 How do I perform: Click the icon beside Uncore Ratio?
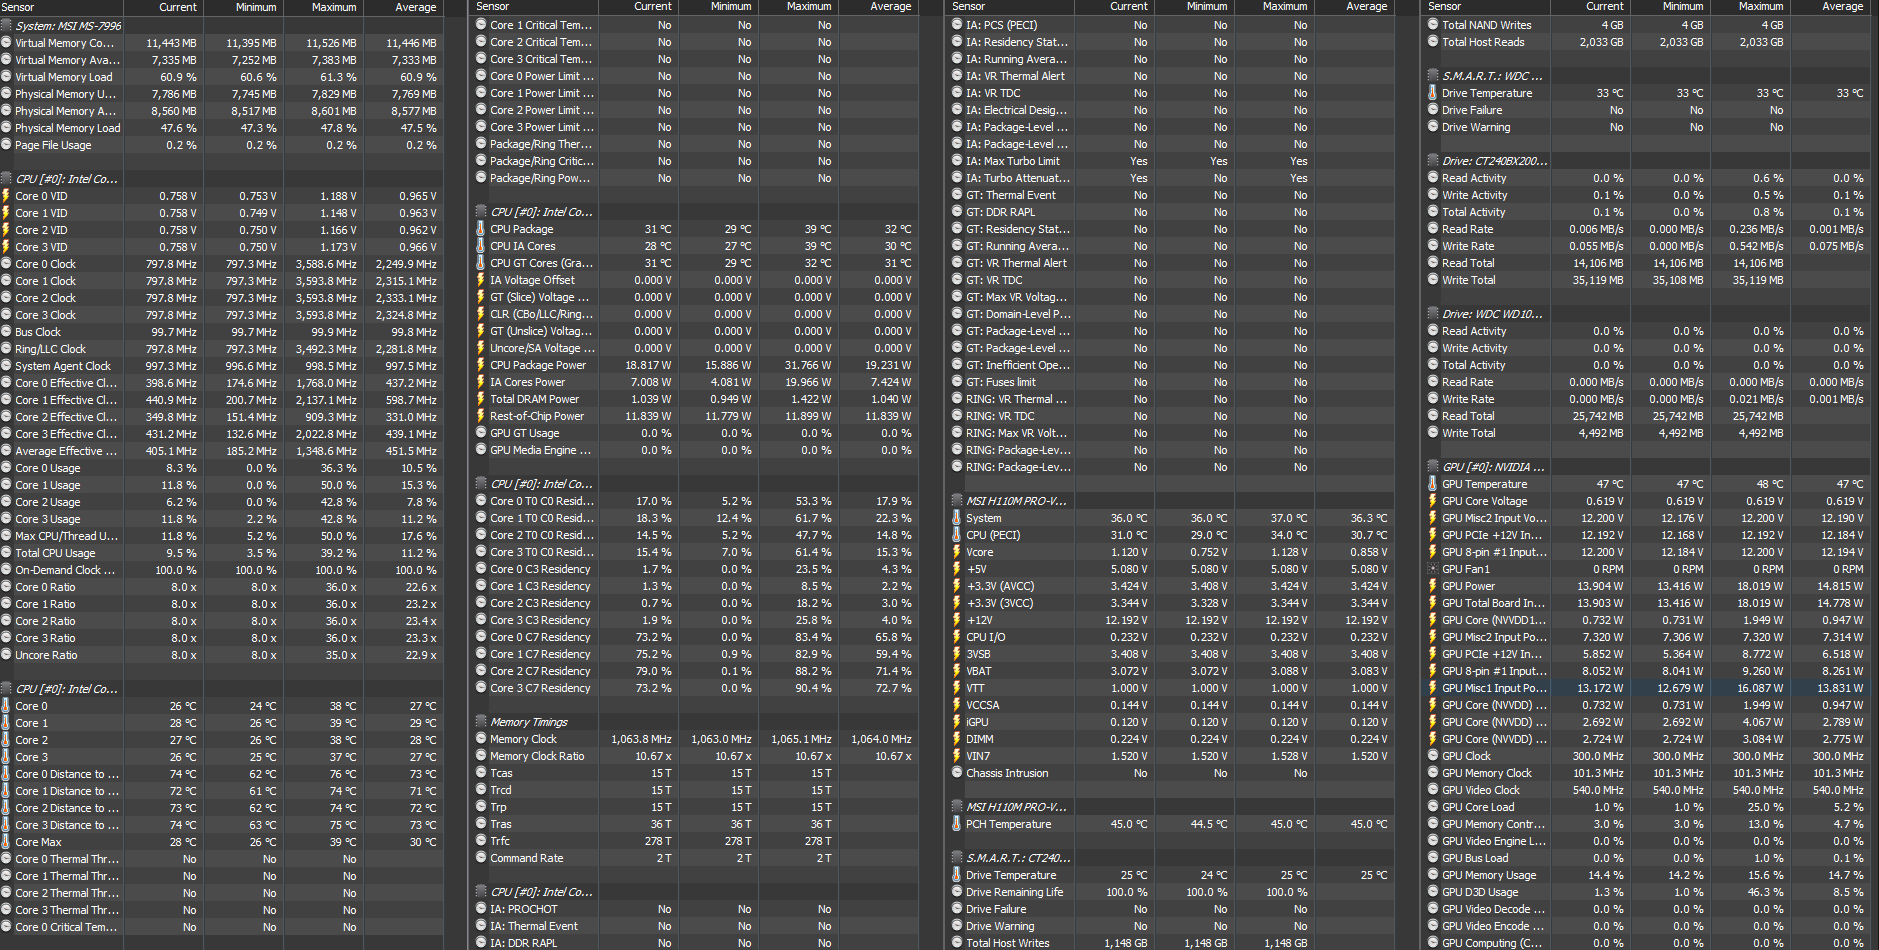6,655
